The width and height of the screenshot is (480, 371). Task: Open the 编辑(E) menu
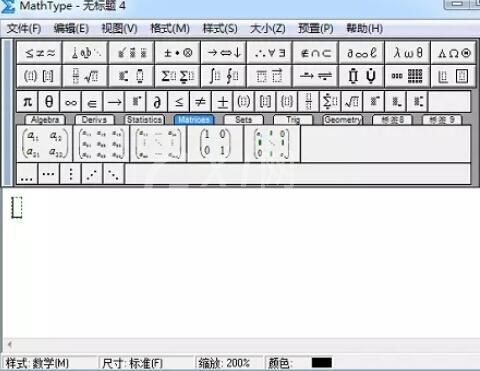tap(71, 29)
